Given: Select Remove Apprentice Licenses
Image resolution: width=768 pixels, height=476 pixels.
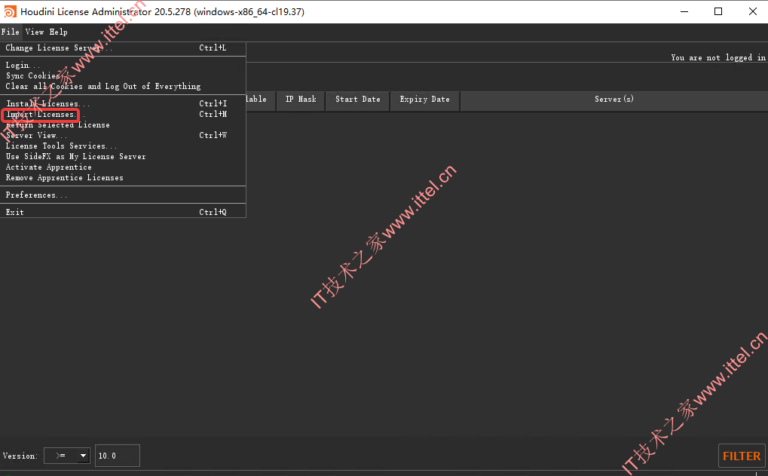Looking at the screenshot, I should coord(65,178).
